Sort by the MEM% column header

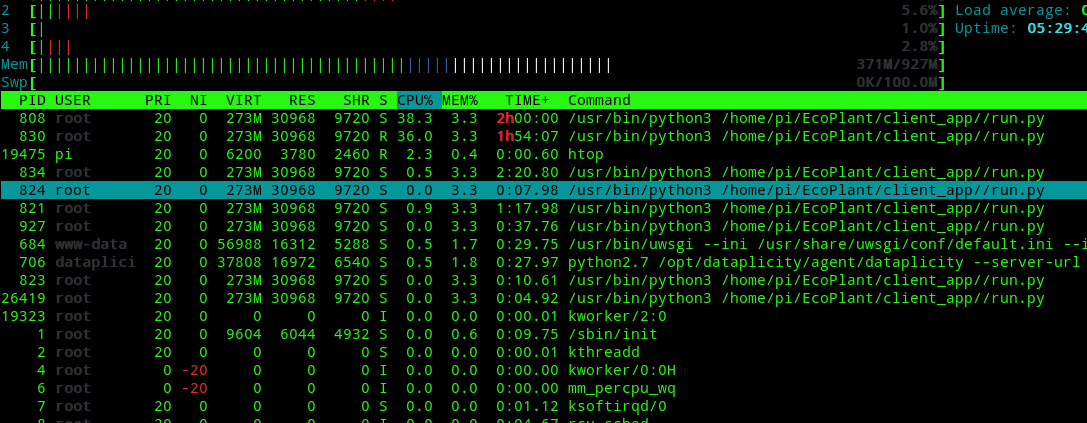point(460,100)
